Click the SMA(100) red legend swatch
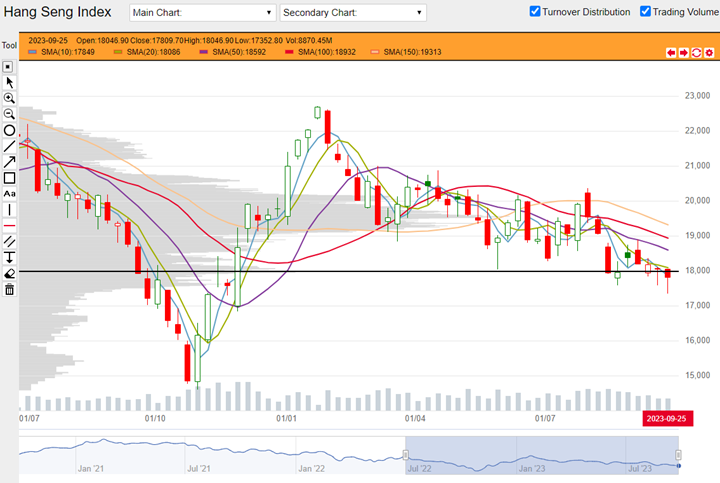 tap(289, 52)
